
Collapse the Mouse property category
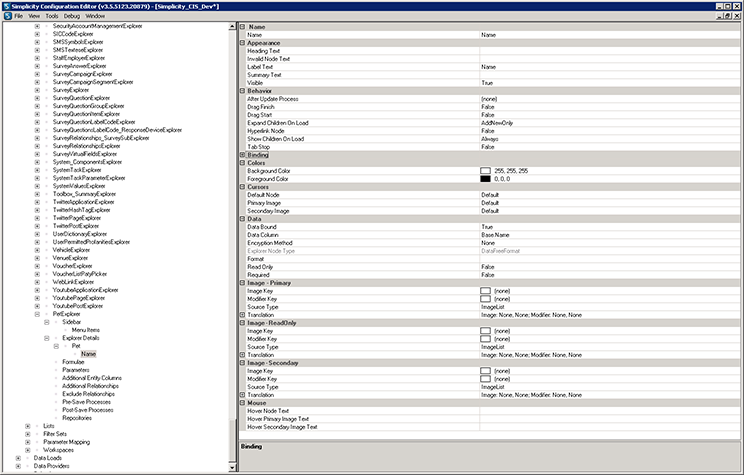pyautogui.click(x=242, y=403)
